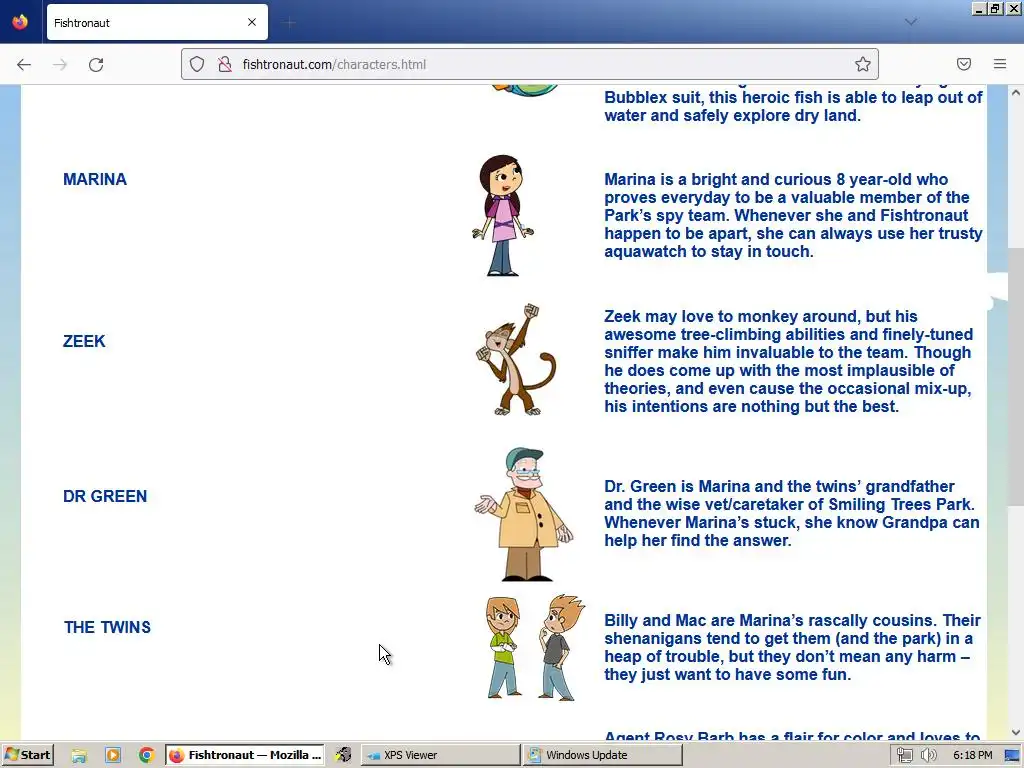1024x768 pixels.
Task: Open the tracking protection shield icon
Action: tap(197, 64)
